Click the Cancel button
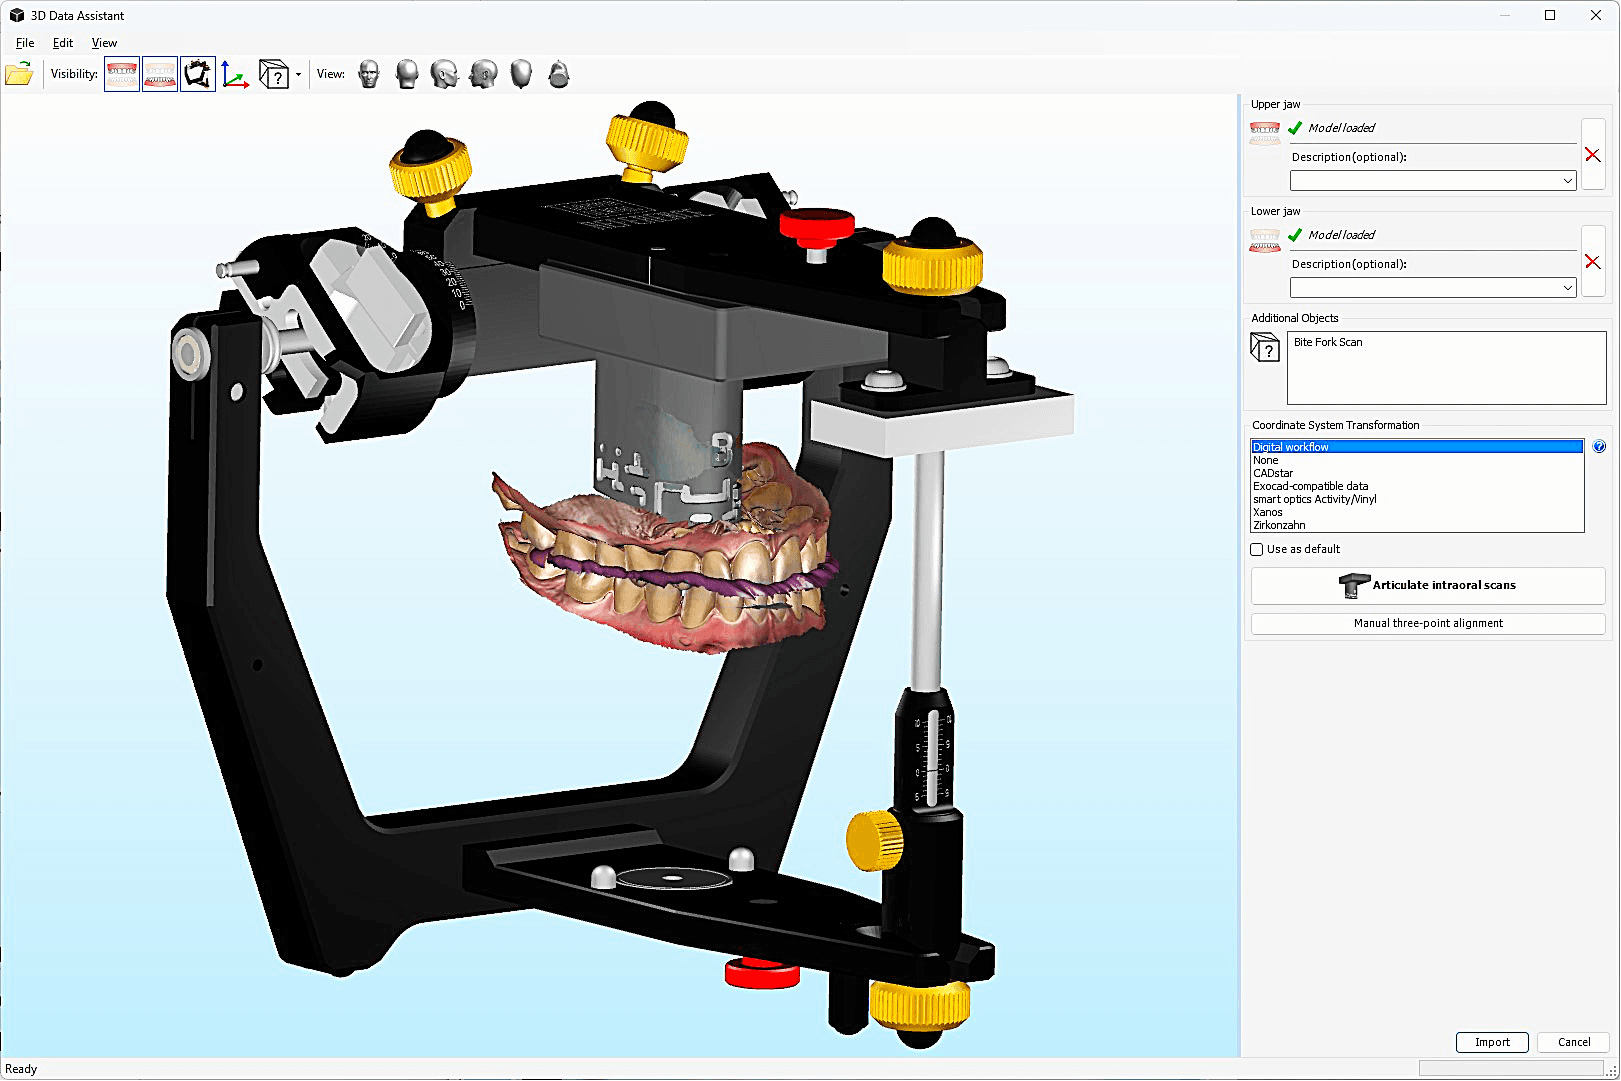 (x=1574, y=1042)
